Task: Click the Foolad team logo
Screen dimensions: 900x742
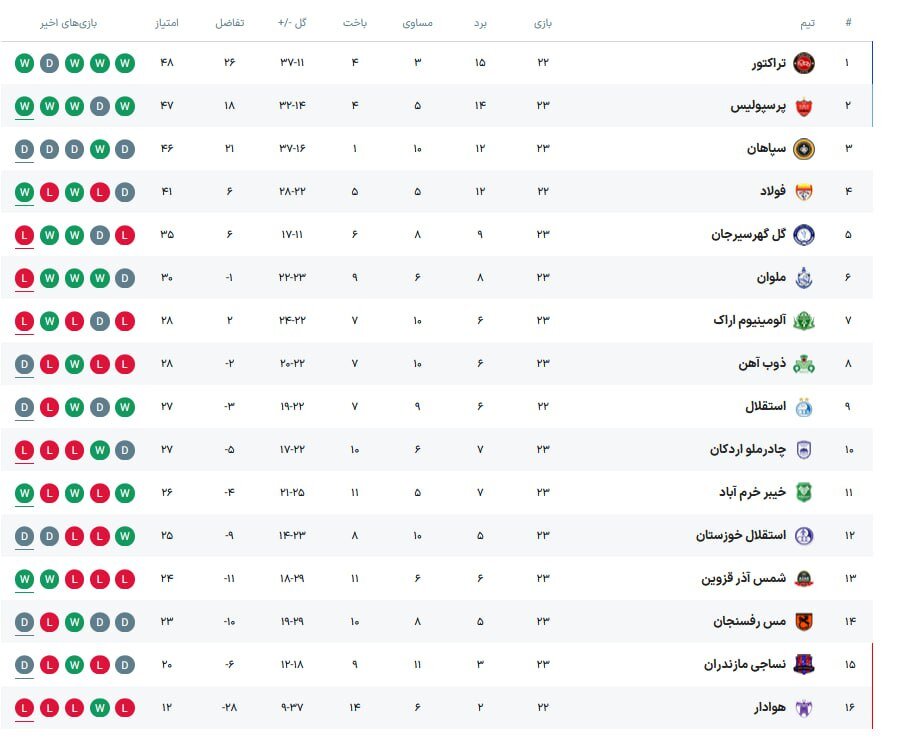Action: [x=804, y=192]
